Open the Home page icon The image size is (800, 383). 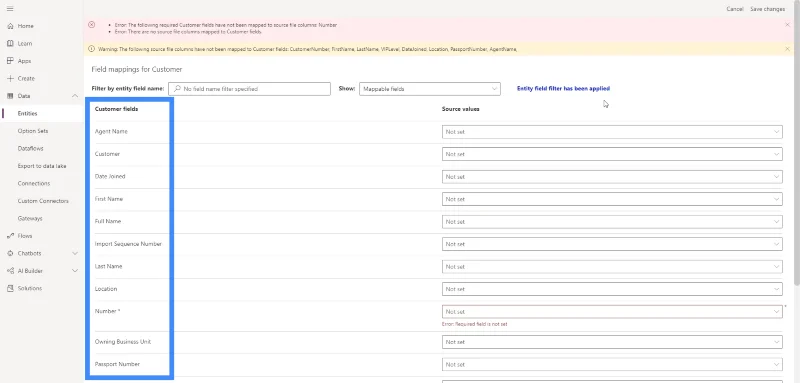tap(10, 26)
